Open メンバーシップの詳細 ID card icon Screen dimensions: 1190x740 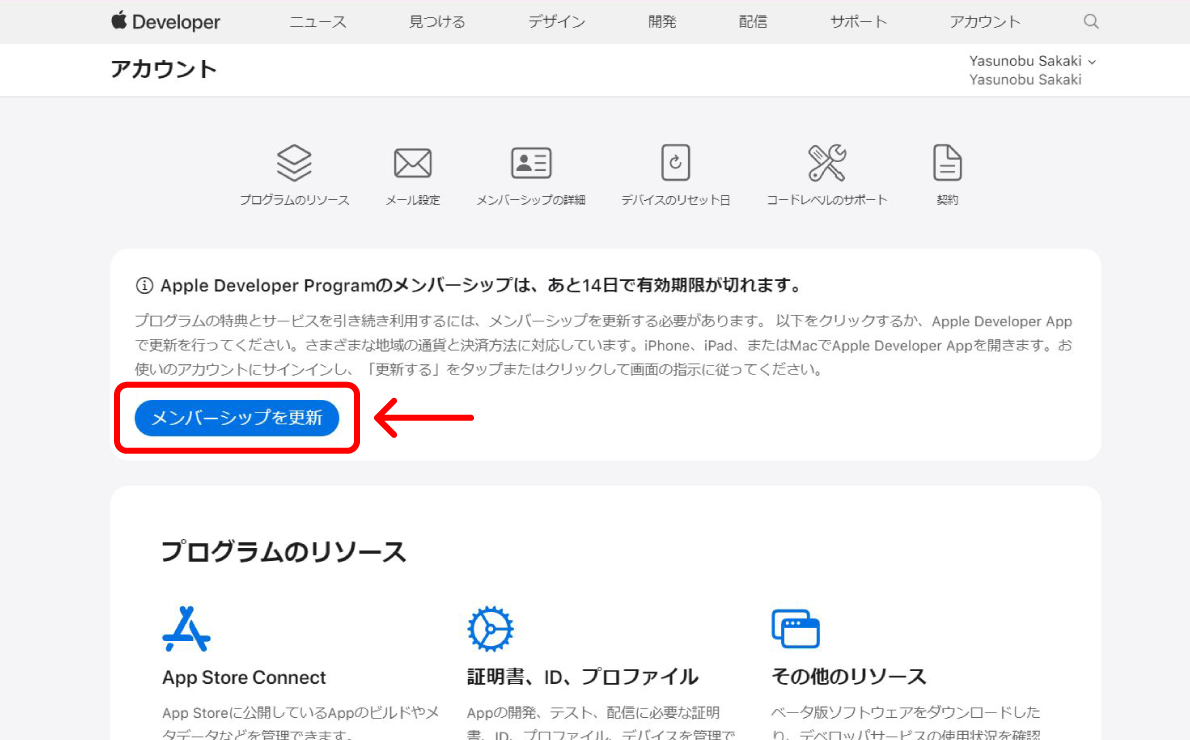tap(531, 163)
